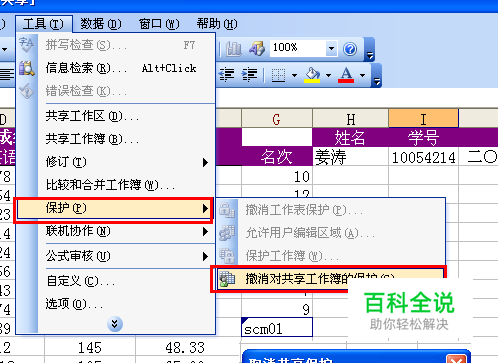Open the Help (帮助) menu

pyautogui.click(x=217, y=24)
